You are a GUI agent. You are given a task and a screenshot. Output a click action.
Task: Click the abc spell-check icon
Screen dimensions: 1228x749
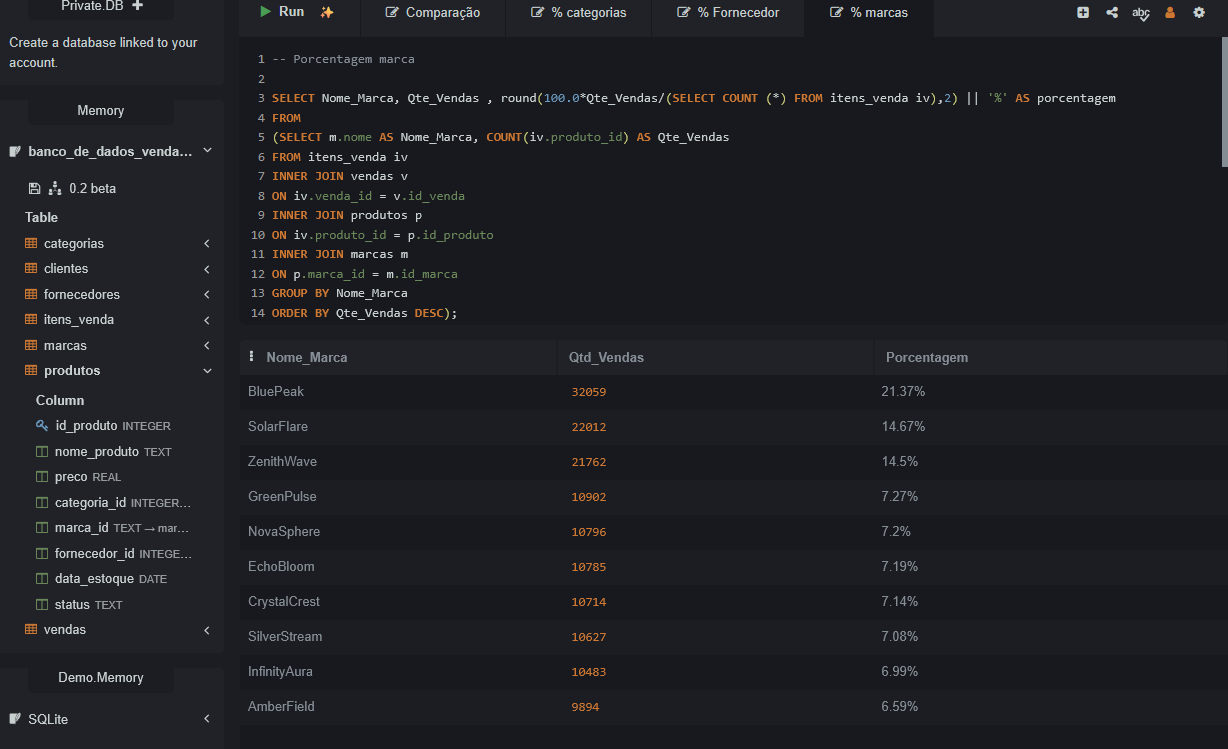[x=1141, y=13]
